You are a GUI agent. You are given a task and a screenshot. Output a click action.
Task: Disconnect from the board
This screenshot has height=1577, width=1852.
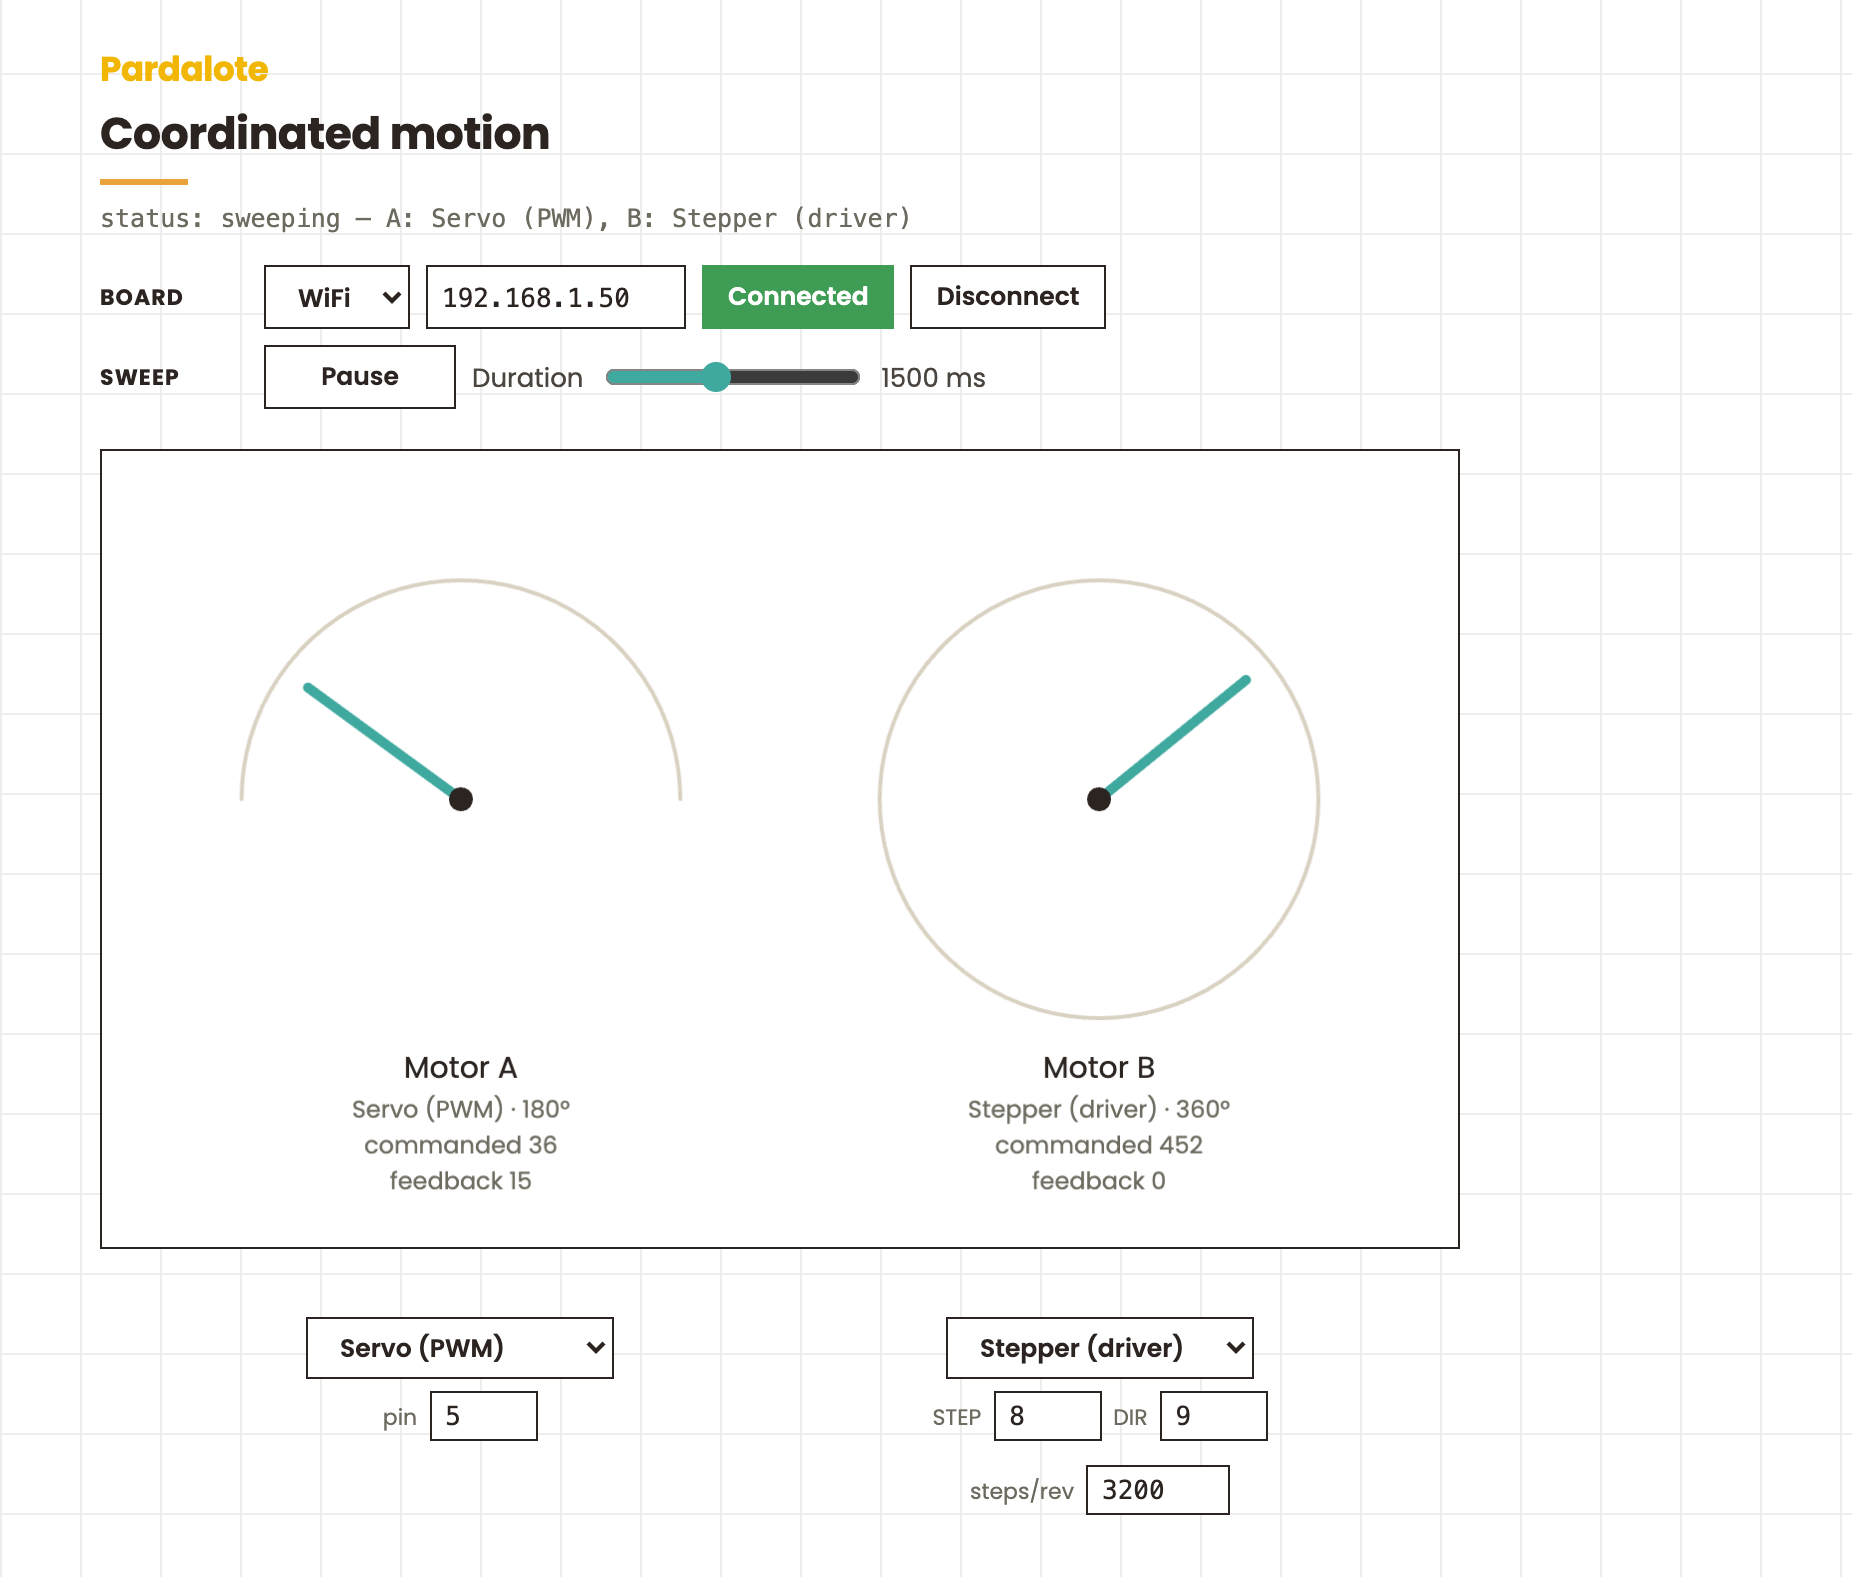pos(1008,297)
